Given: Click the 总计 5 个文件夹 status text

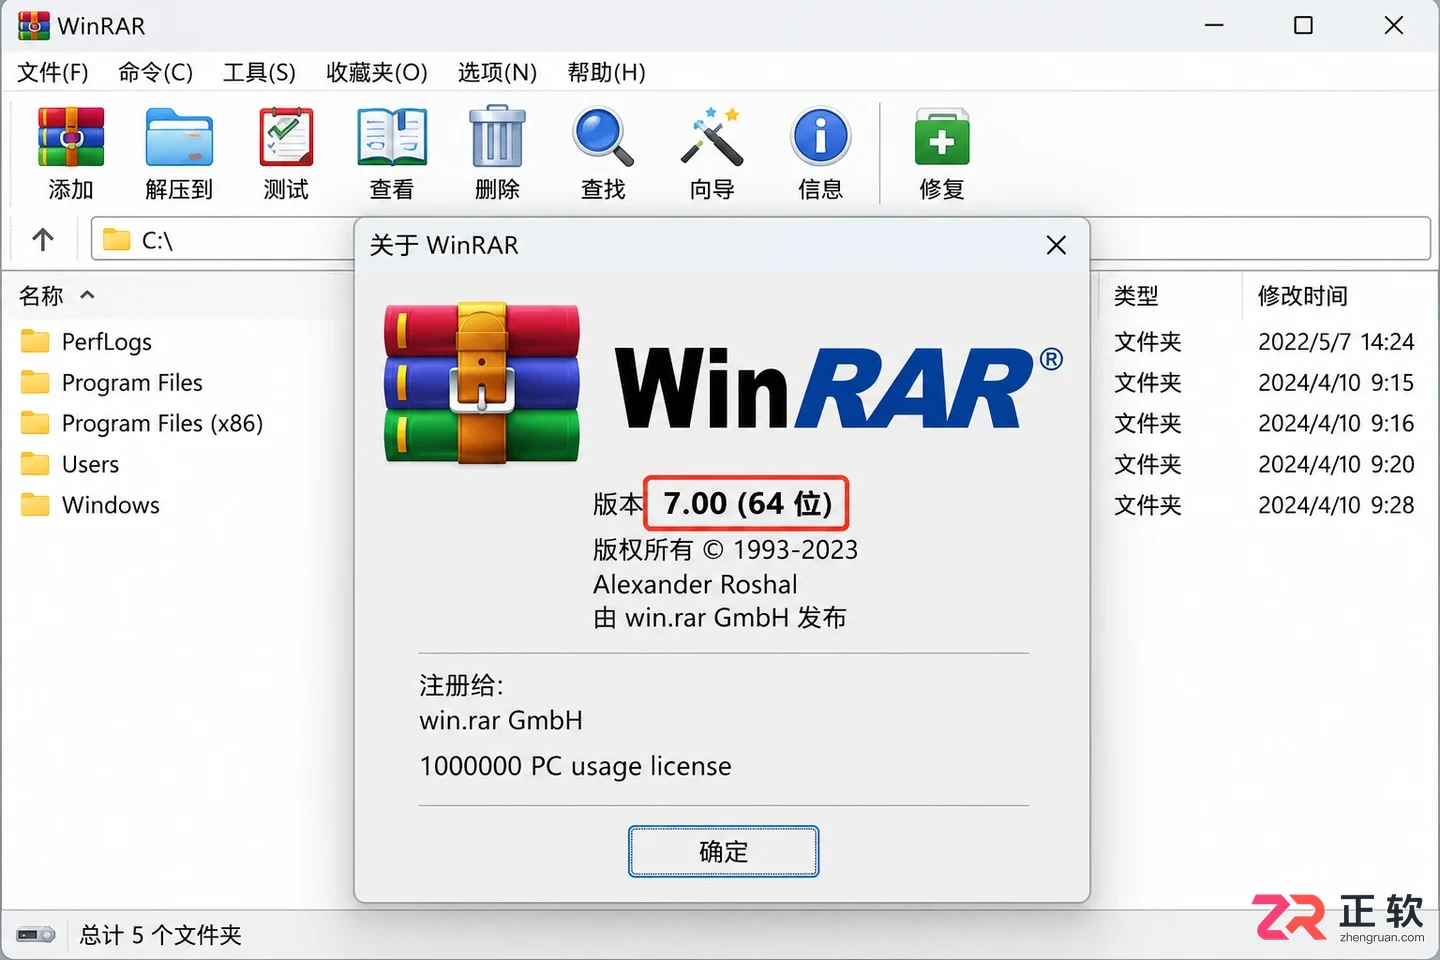Looking at the screenshot, I should tap(161, 935).
